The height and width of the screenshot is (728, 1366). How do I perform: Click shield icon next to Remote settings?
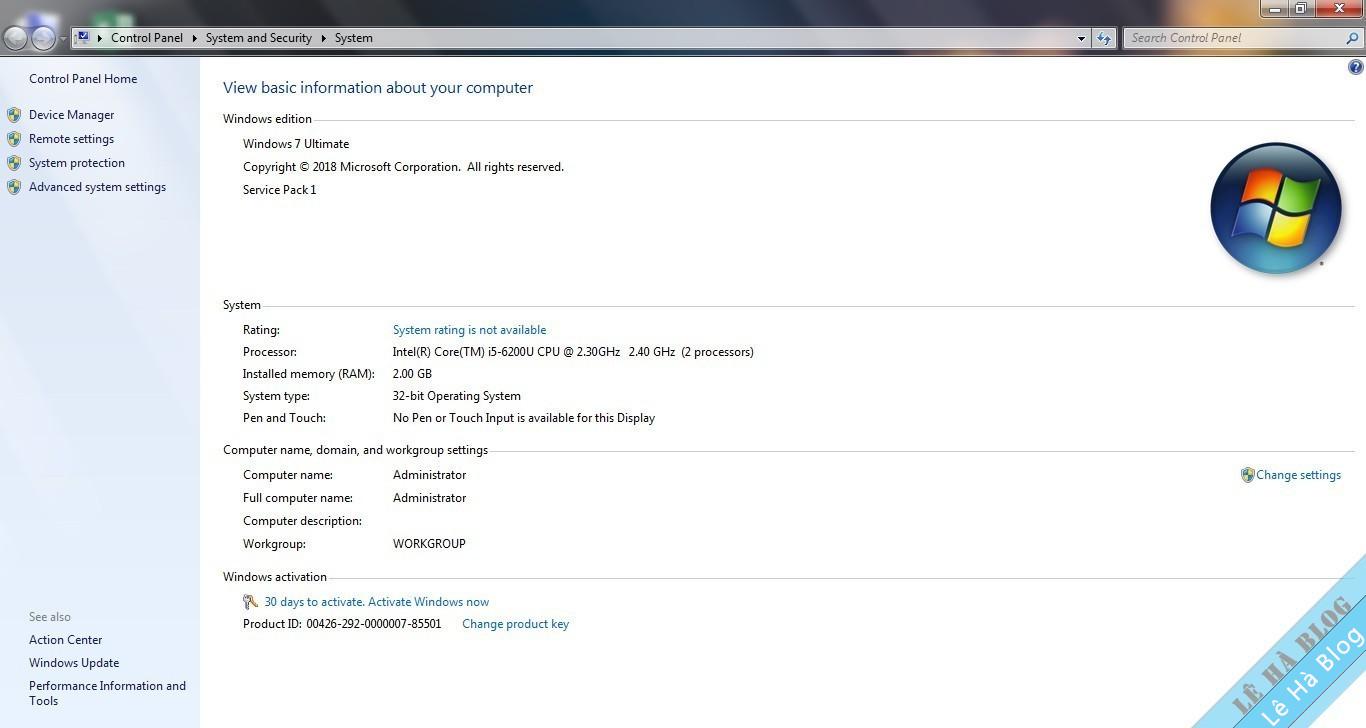tap(14, 139)
